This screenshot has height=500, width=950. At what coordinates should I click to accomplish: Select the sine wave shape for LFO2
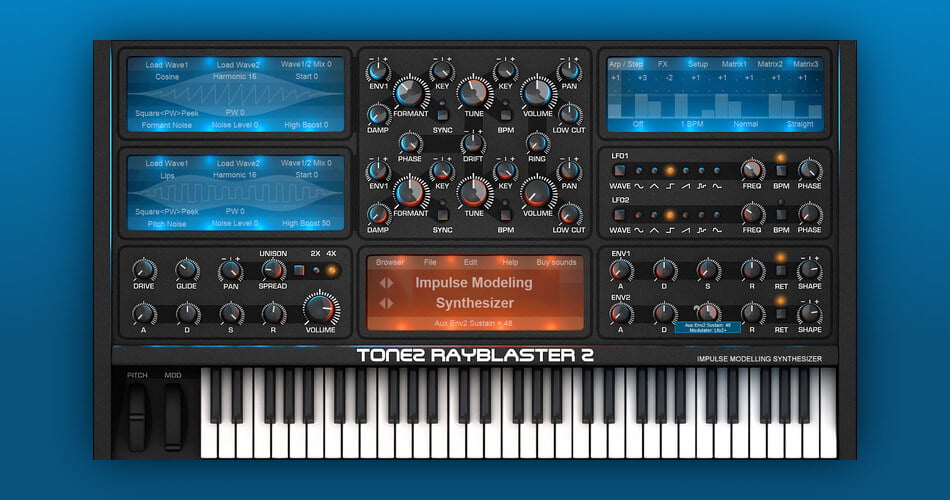639,215
